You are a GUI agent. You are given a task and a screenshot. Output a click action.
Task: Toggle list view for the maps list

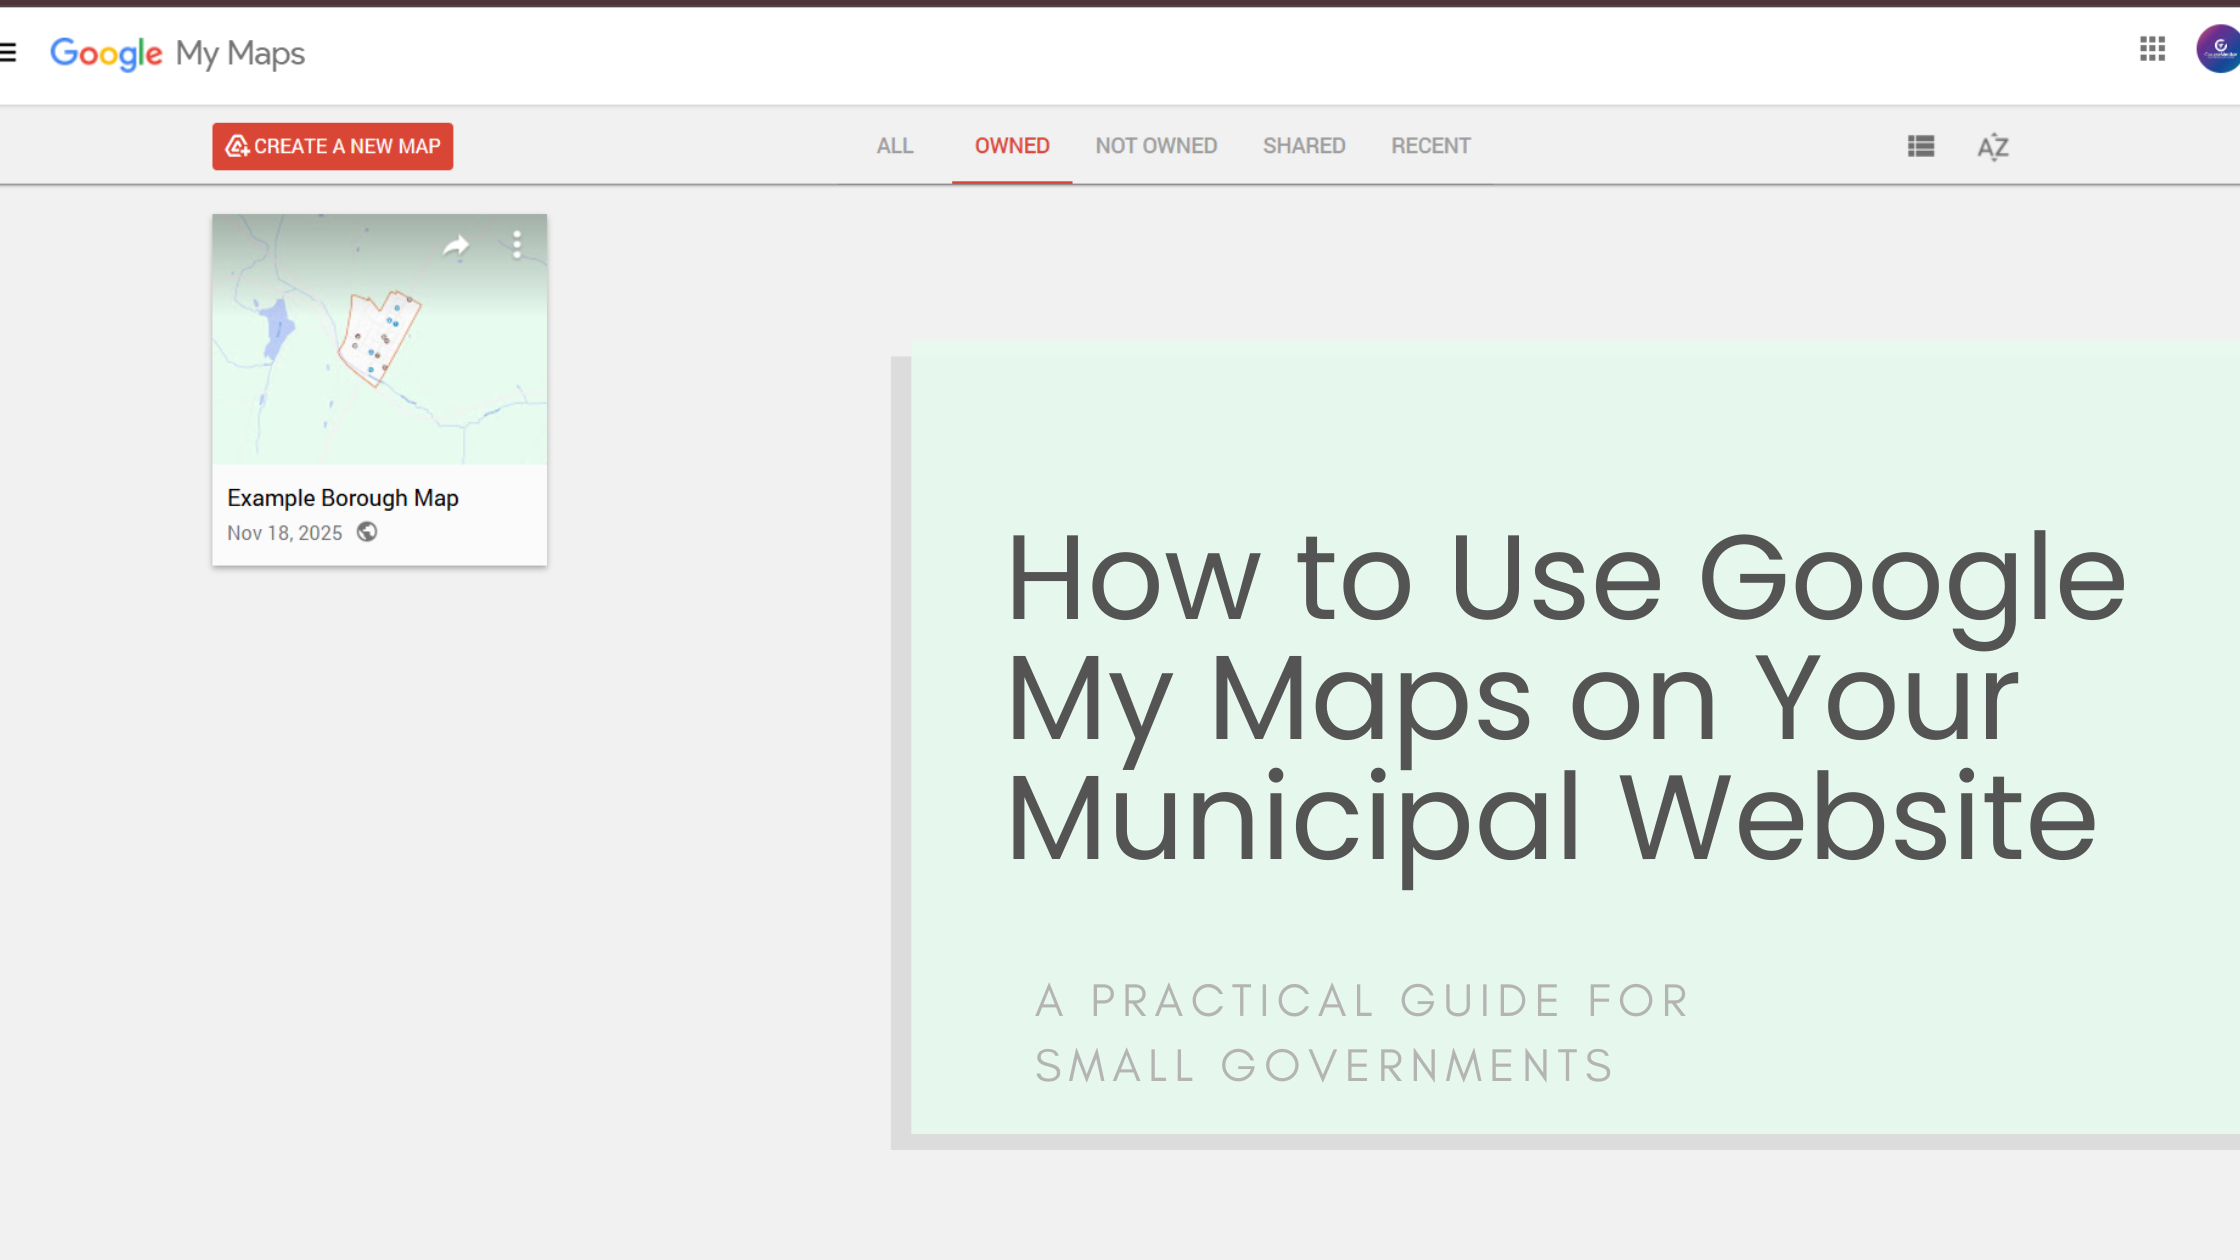coord(1921,147)
